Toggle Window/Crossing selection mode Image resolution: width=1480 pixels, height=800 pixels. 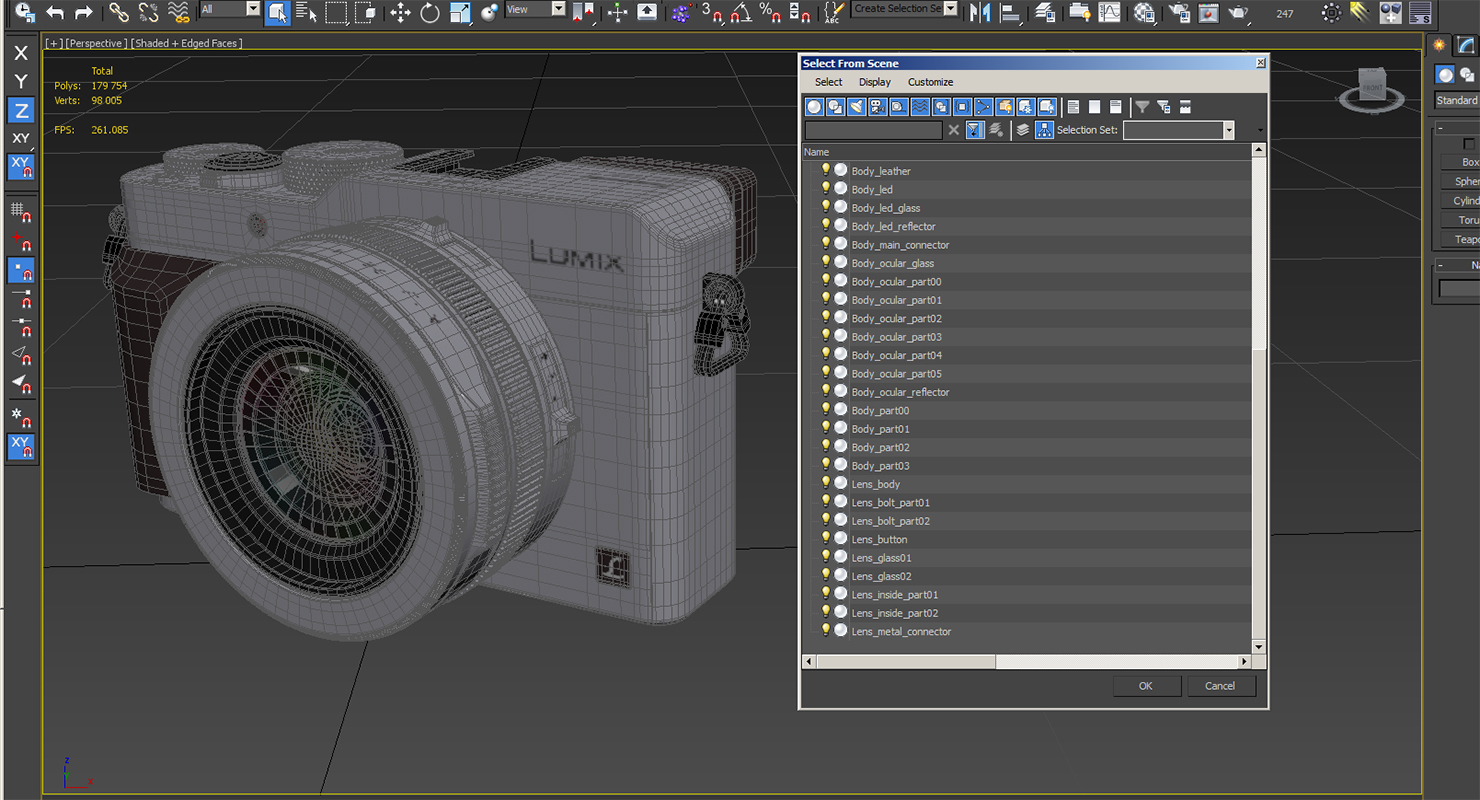point(367,12)
